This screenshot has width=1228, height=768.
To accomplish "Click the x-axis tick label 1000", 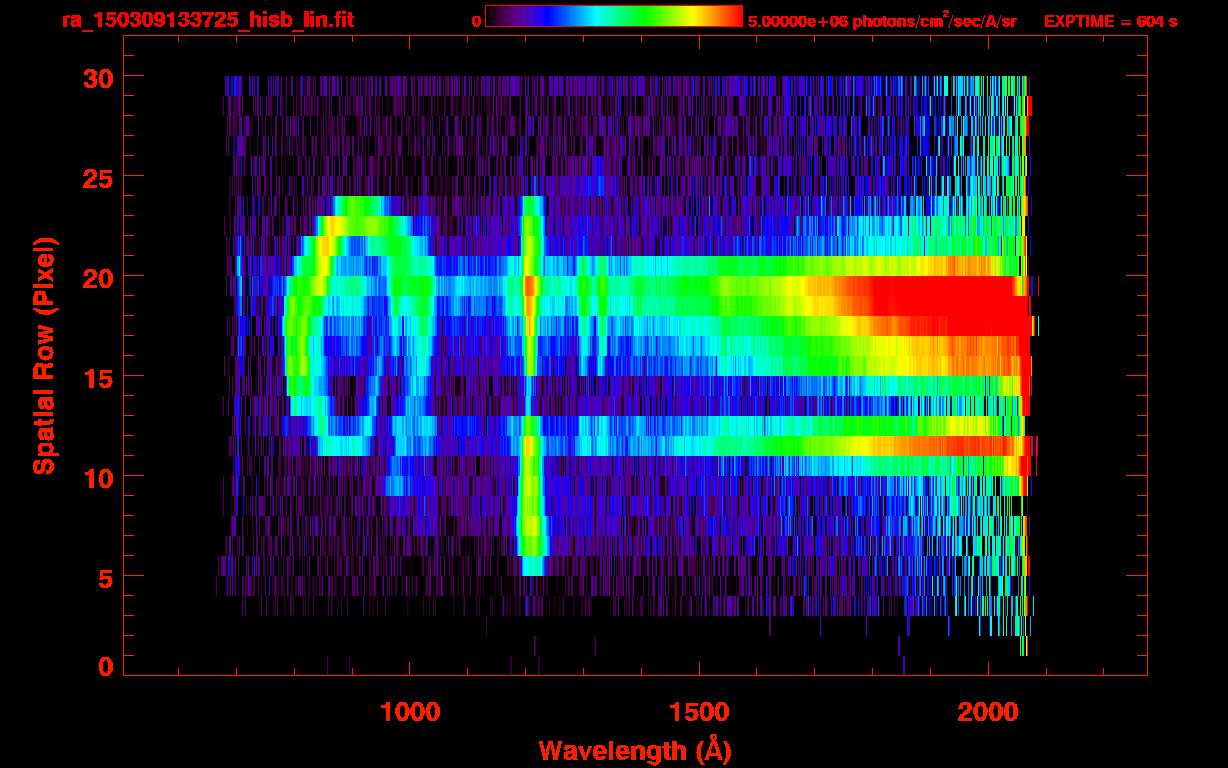I will click(x=410, y=712).
